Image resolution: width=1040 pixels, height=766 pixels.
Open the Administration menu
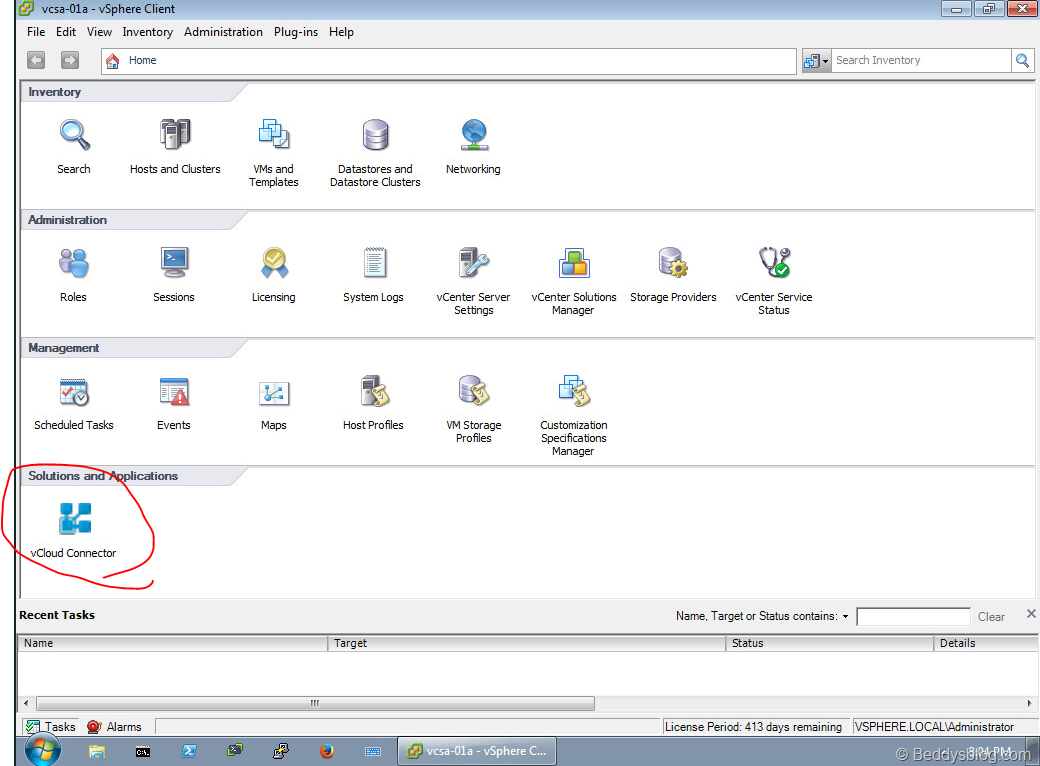223,32
